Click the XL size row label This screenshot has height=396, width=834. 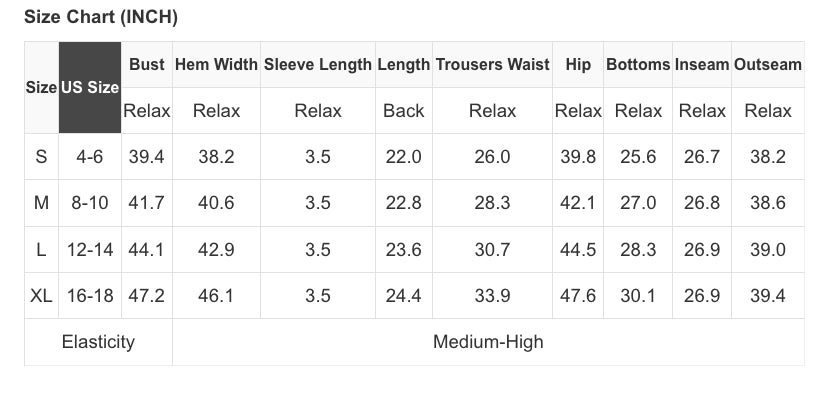click(41, 296)
